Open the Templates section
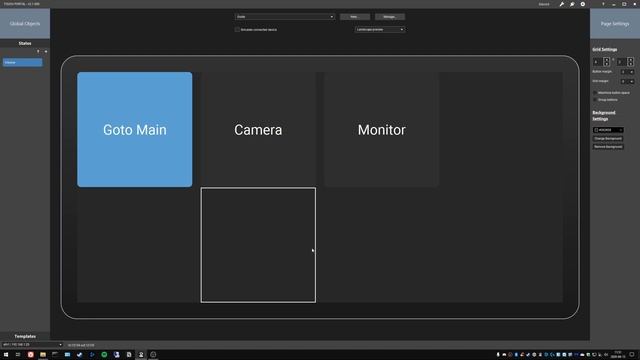The width and height of the screenshot is (640, 360). click(x=25, y=336)
